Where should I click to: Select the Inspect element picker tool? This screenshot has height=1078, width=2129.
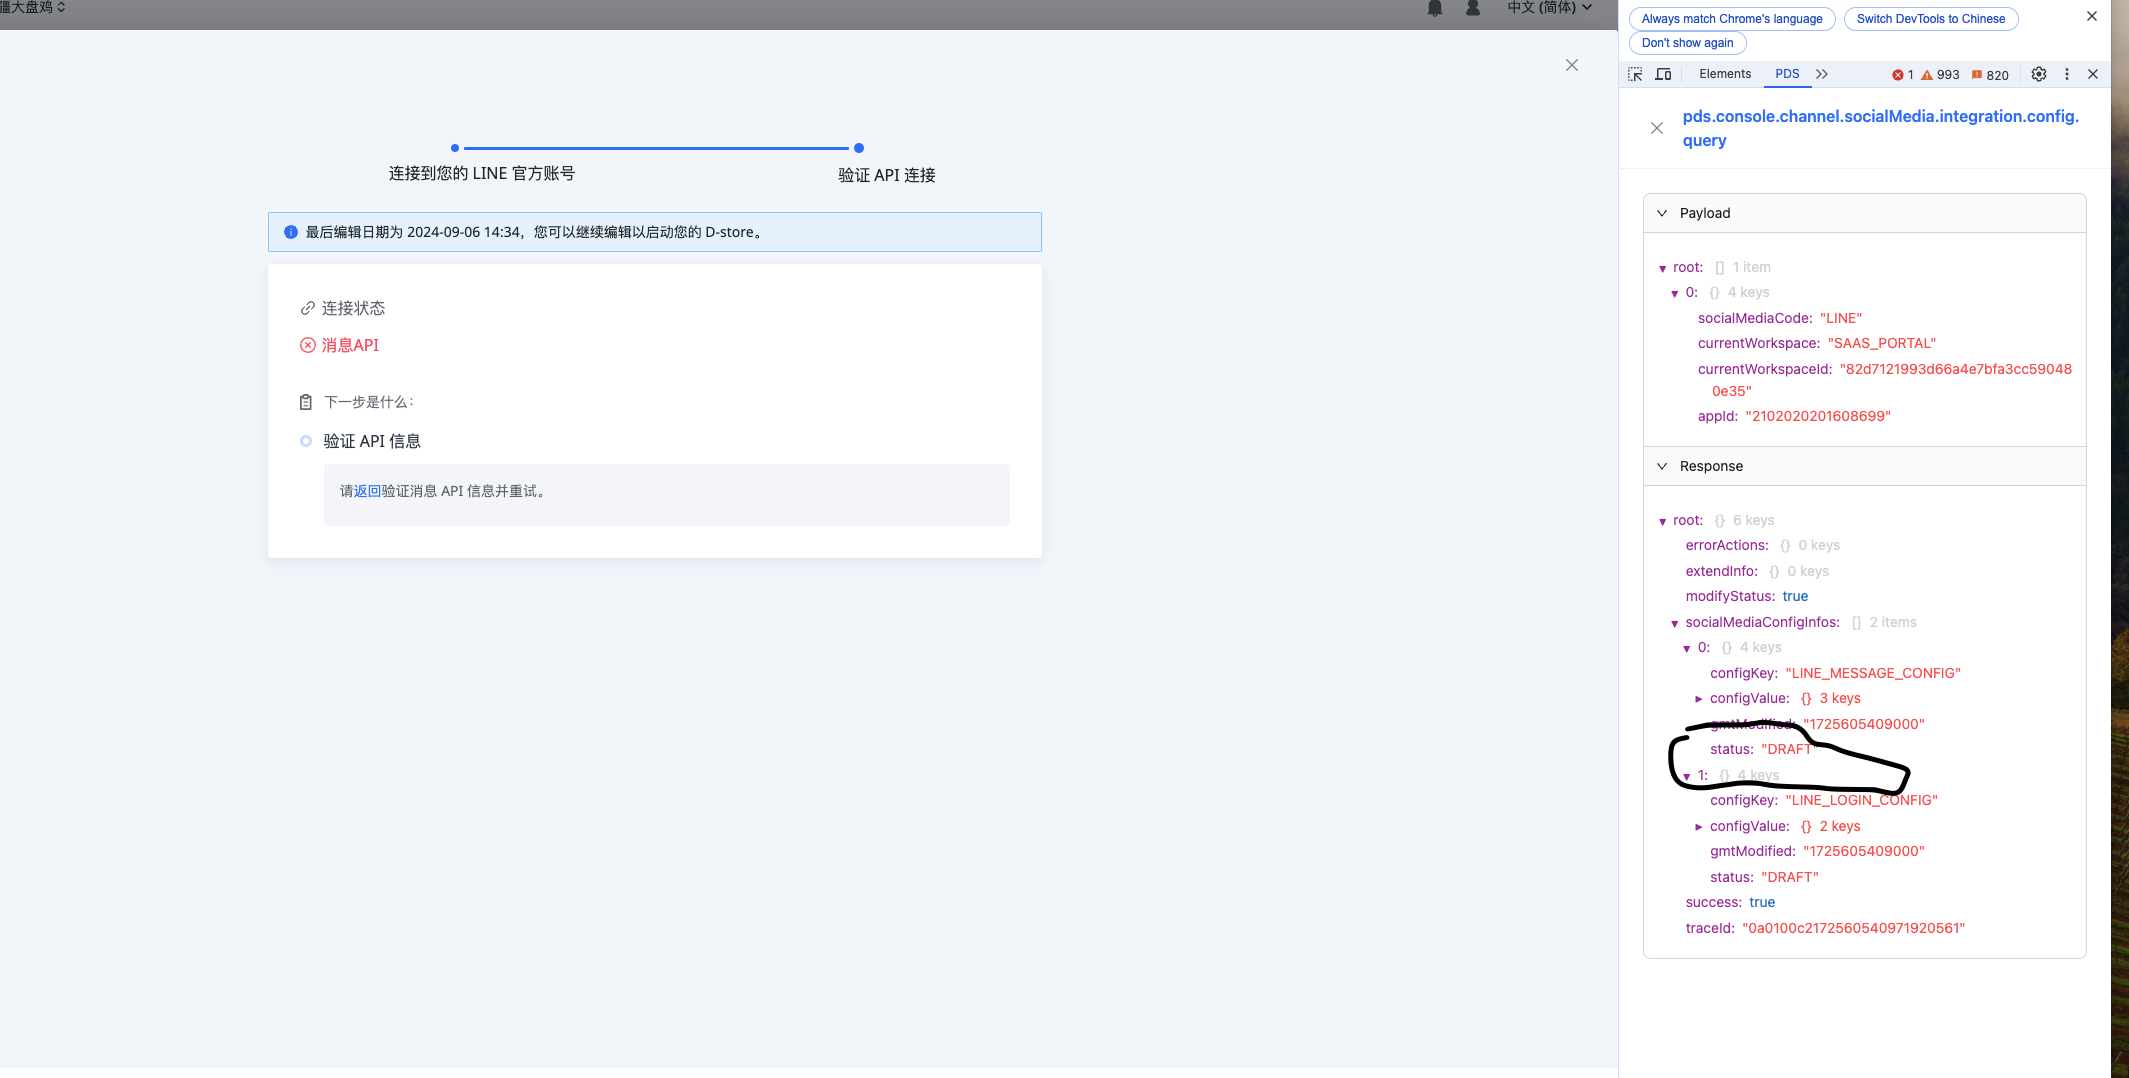point(1635,74)
